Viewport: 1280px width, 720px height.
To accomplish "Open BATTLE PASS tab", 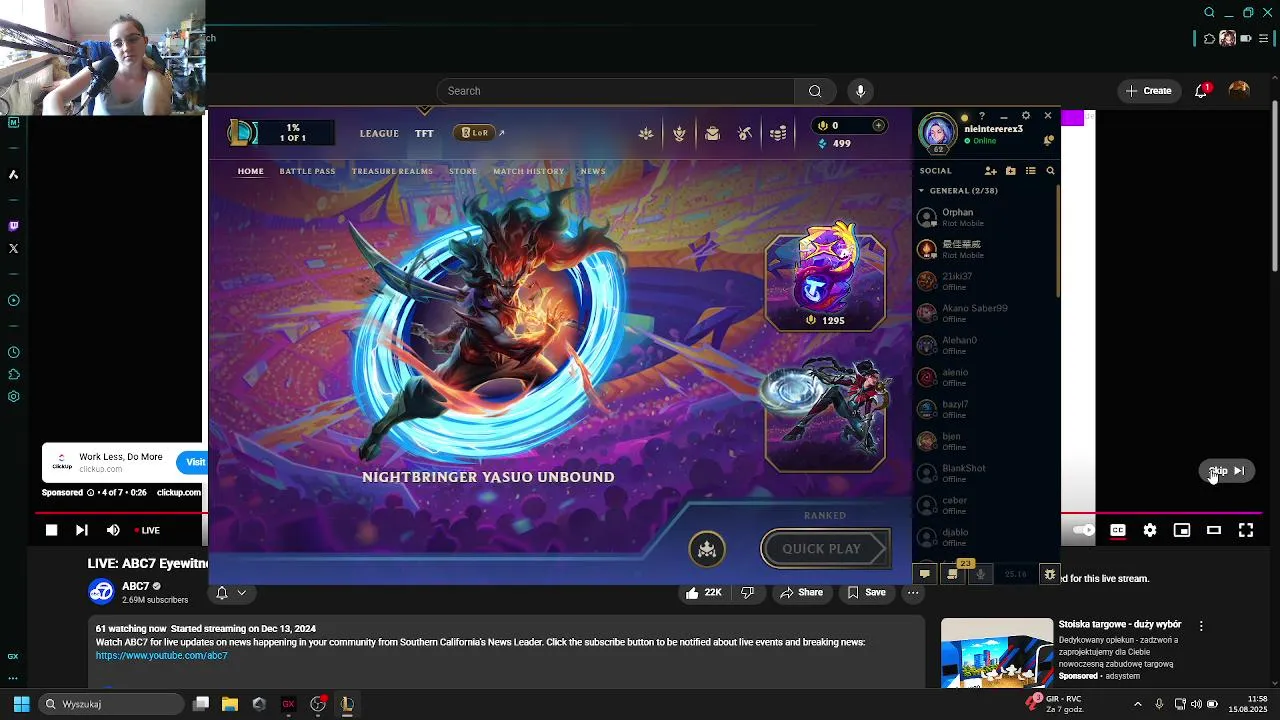I will click(x=307, y=171).
